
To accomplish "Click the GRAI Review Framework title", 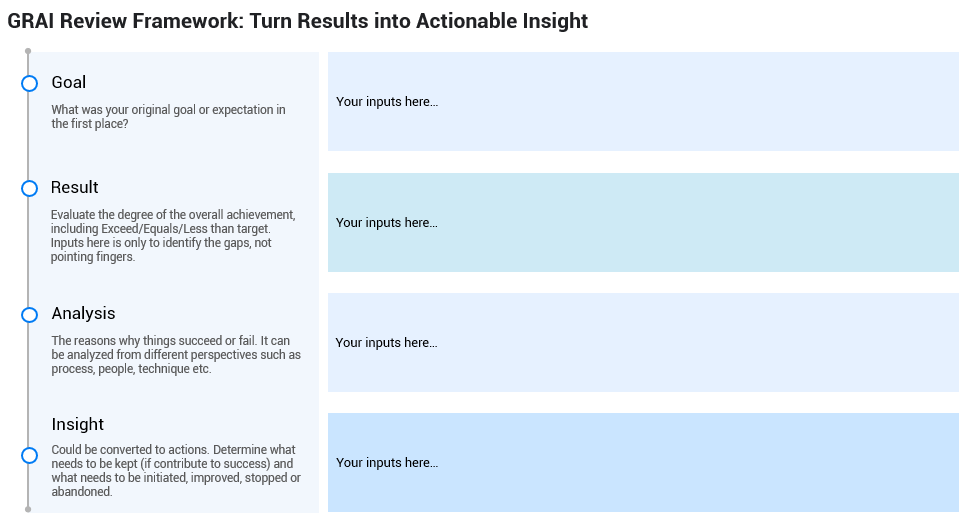I will [298, 21].
